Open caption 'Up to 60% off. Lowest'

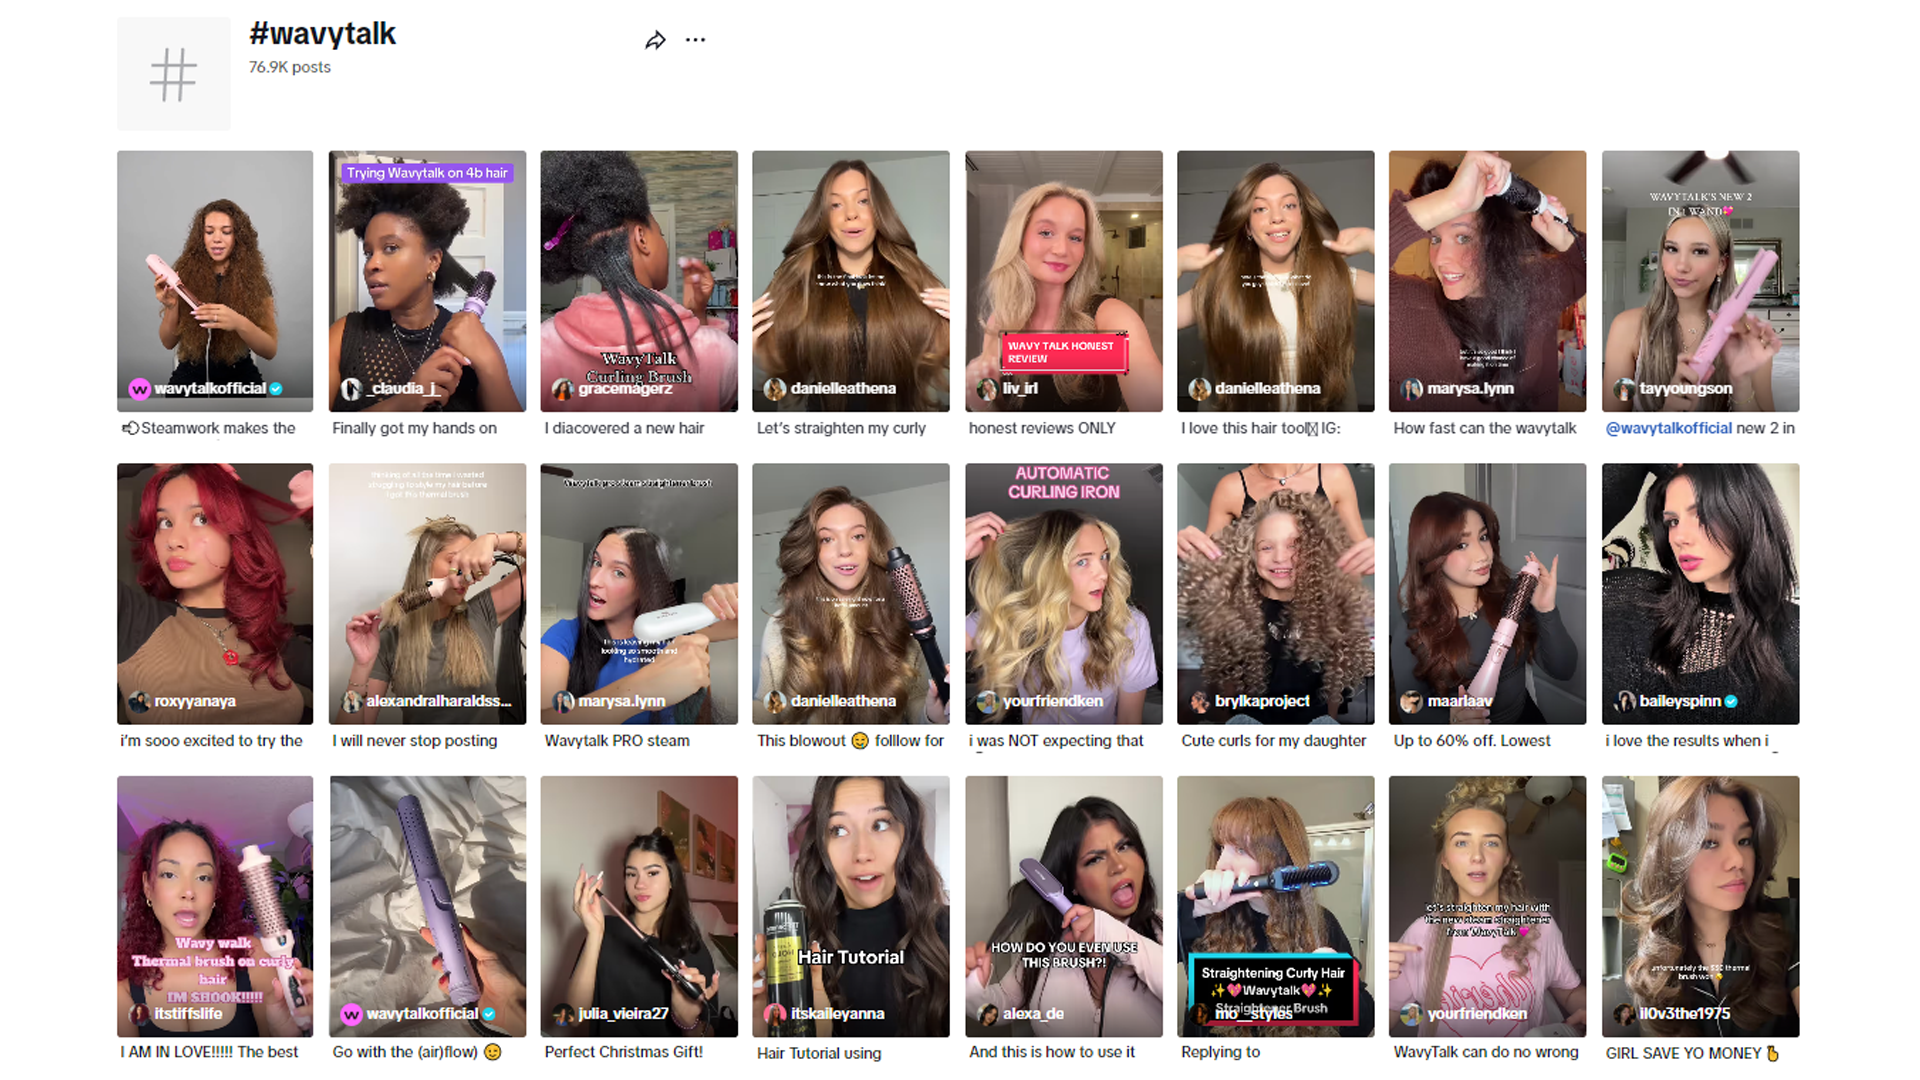pos(1472,741)
